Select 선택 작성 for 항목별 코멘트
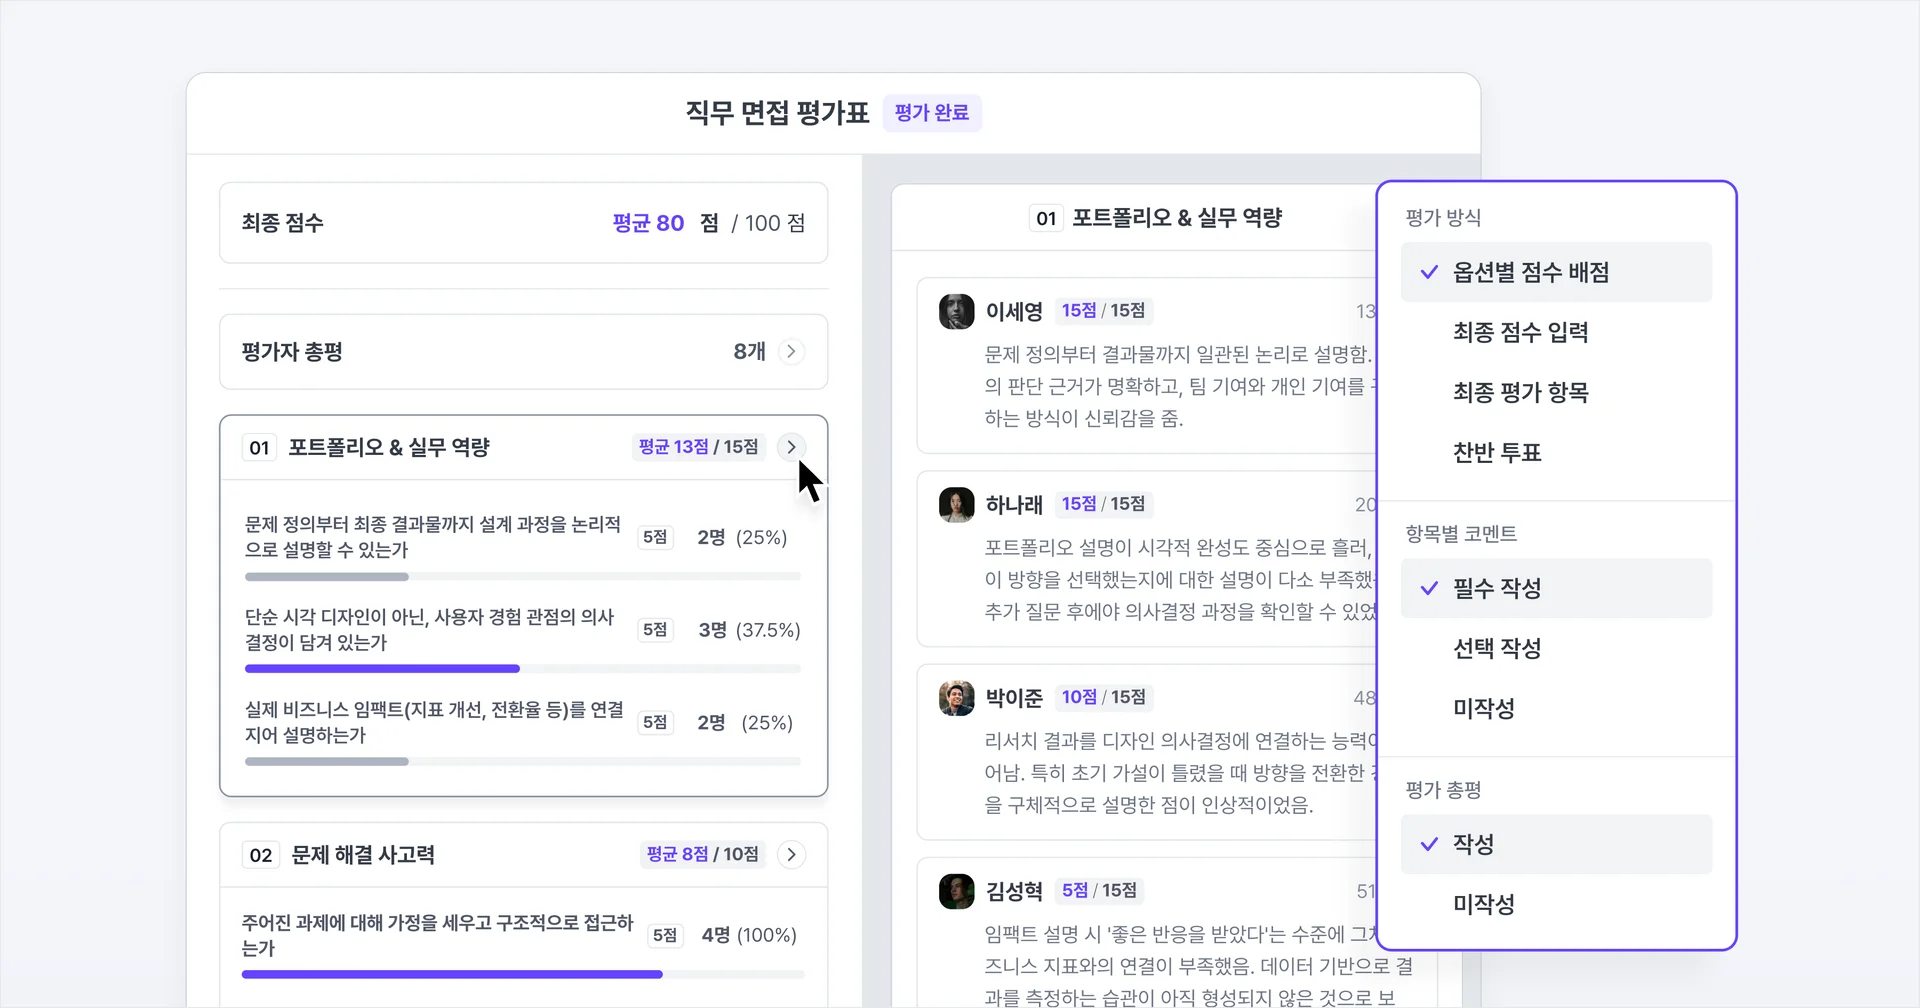The height and width of the screenshot is (1008, 1920). tap(1496, 648)
